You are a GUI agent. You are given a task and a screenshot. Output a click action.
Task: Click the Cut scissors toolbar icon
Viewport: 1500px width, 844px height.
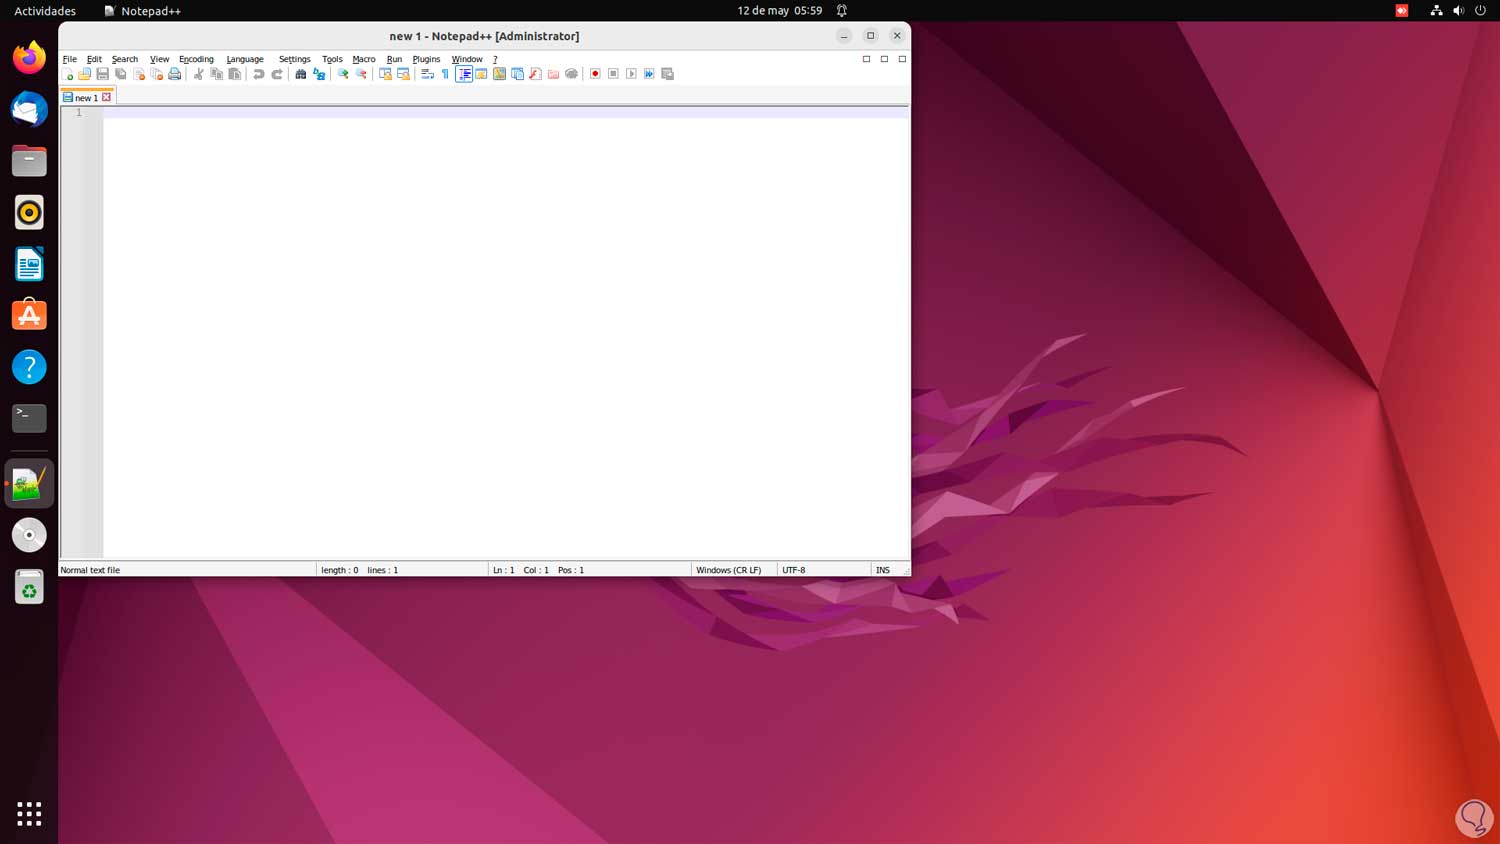(x=199, y=74)
